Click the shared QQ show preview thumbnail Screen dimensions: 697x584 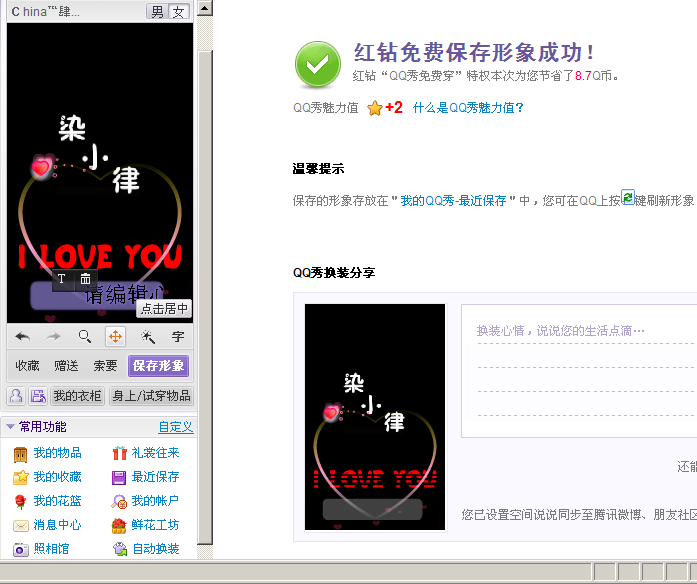click(x=375, y=417)
